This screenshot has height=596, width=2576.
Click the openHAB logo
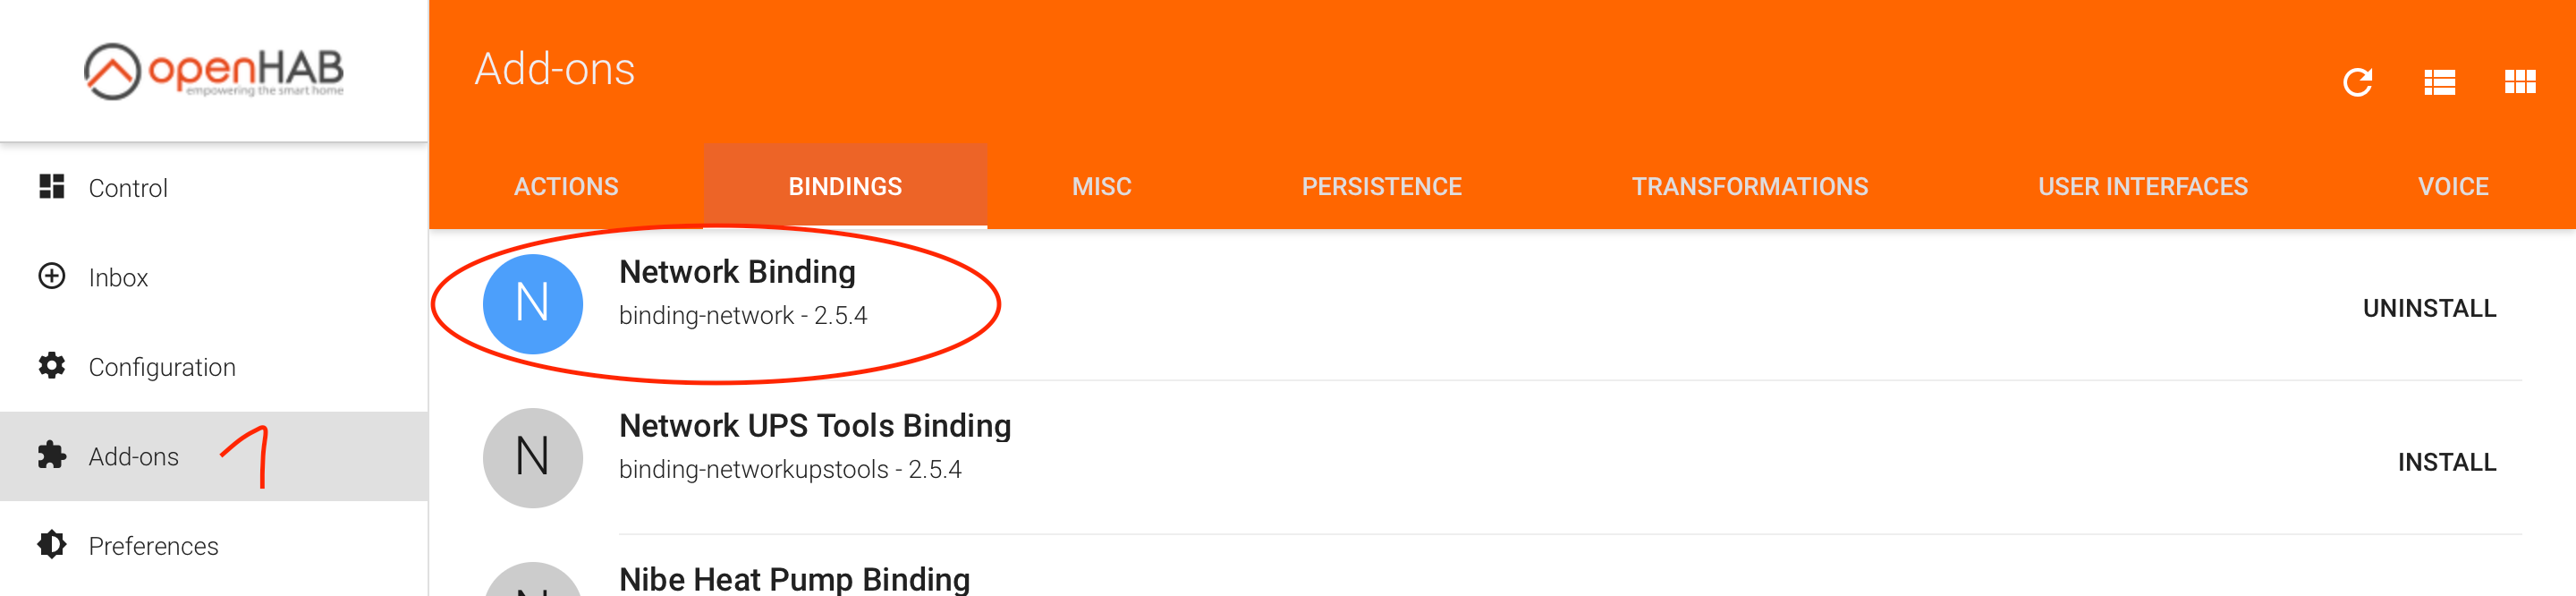click(x=213, y=71)
